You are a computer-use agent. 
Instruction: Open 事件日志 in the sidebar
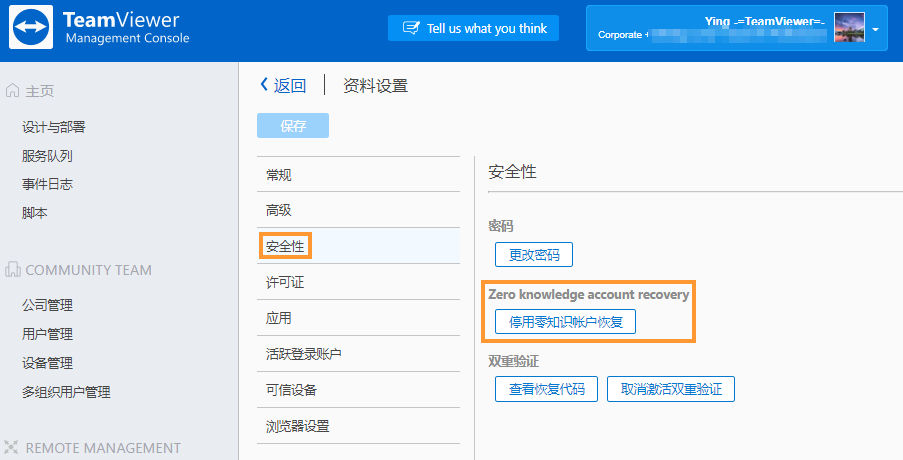click(x=47, y=184)
